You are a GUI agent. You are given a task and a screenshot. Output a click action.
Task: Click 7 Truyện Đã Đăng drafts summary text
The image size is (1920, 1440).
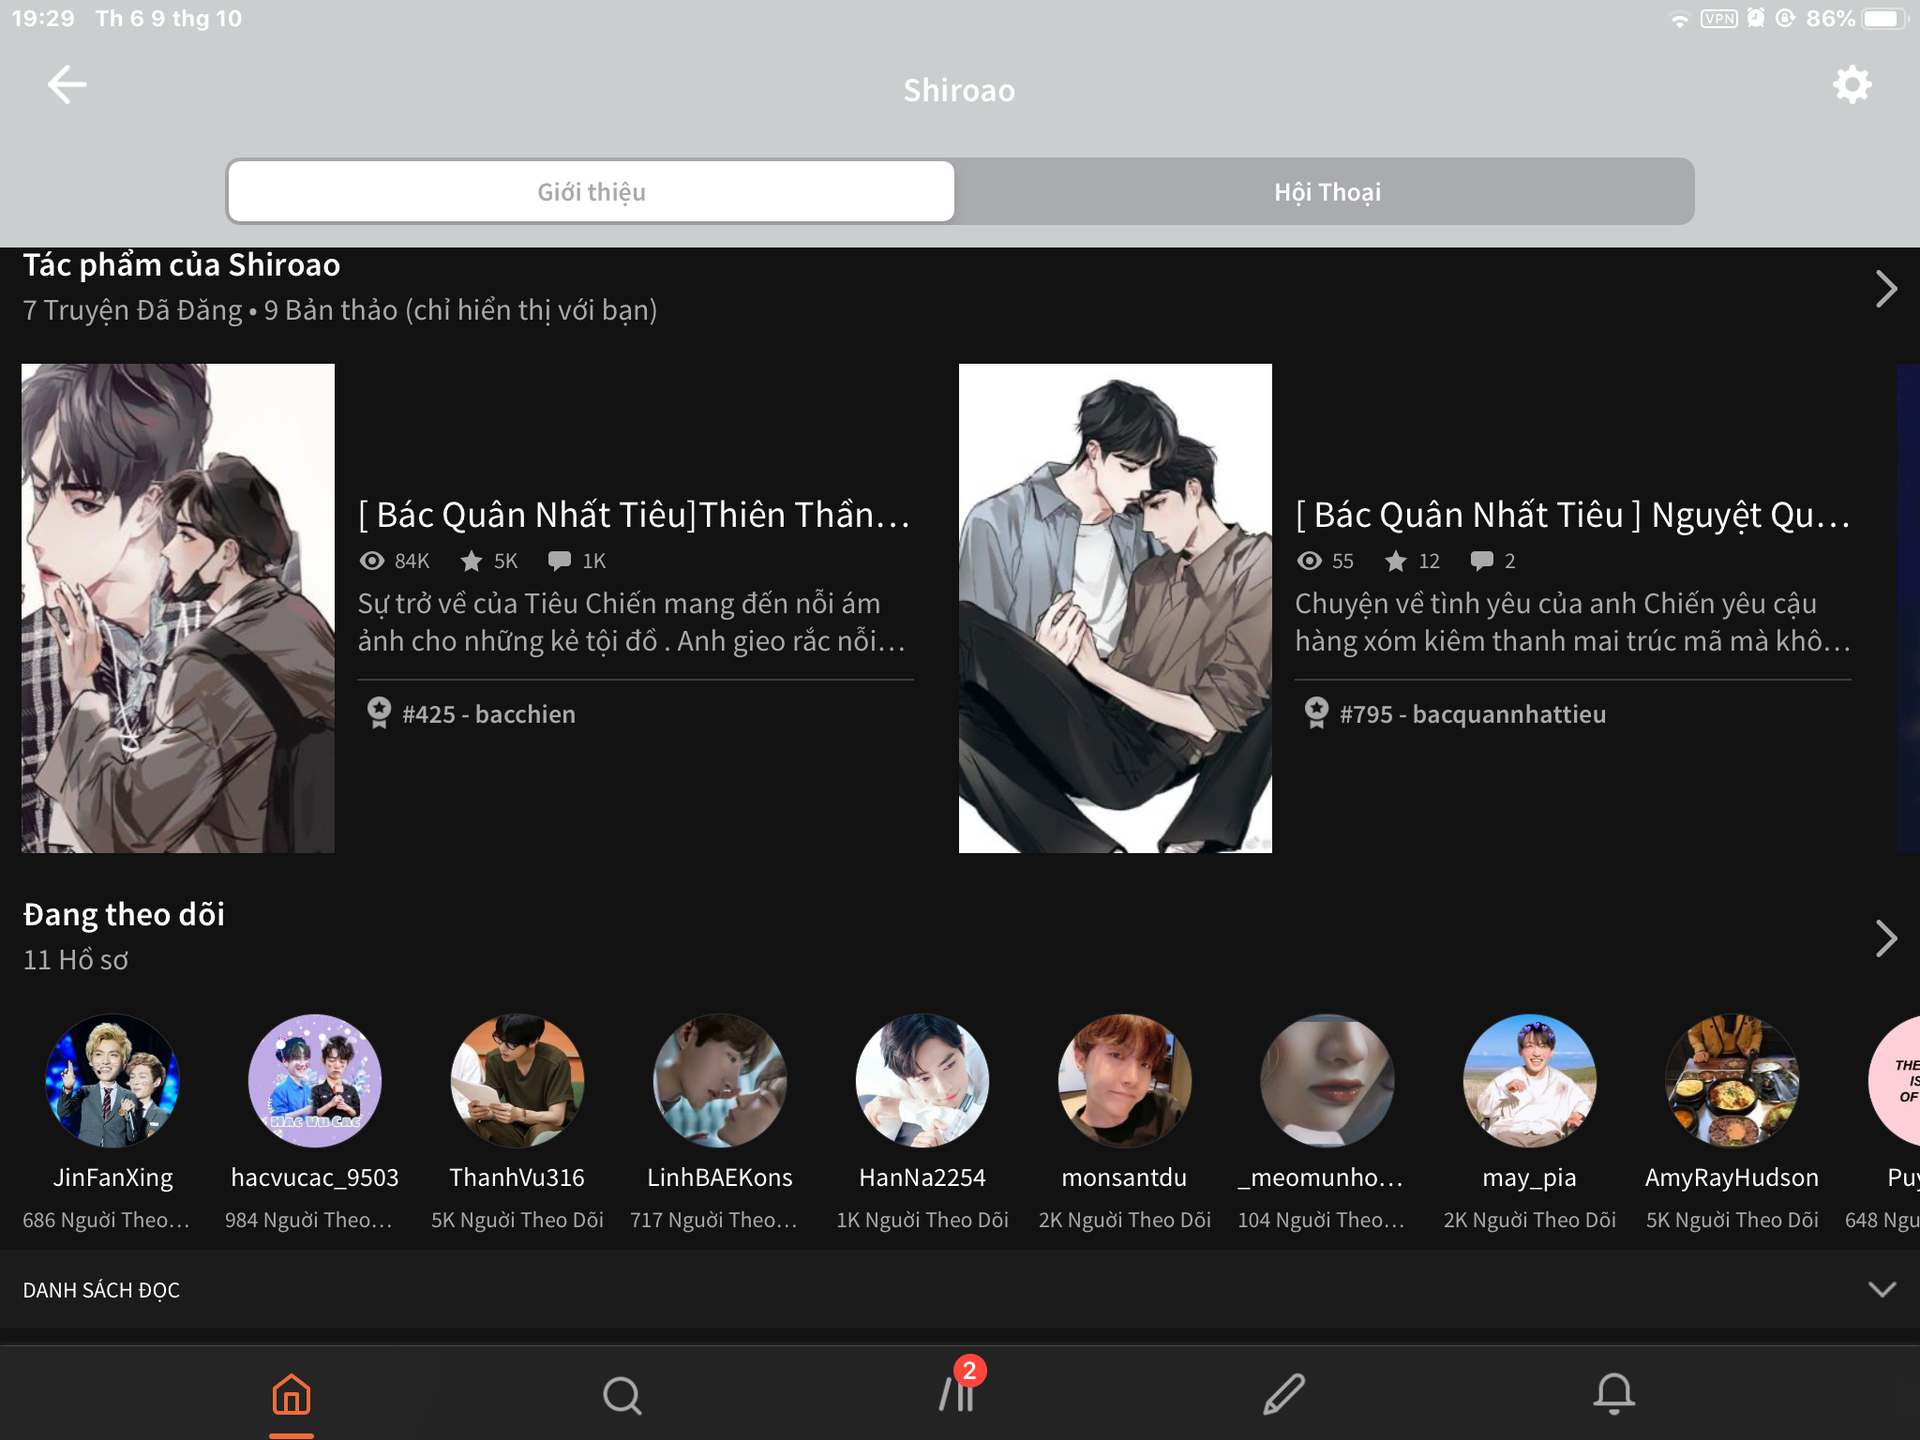(x=340, y=310)
